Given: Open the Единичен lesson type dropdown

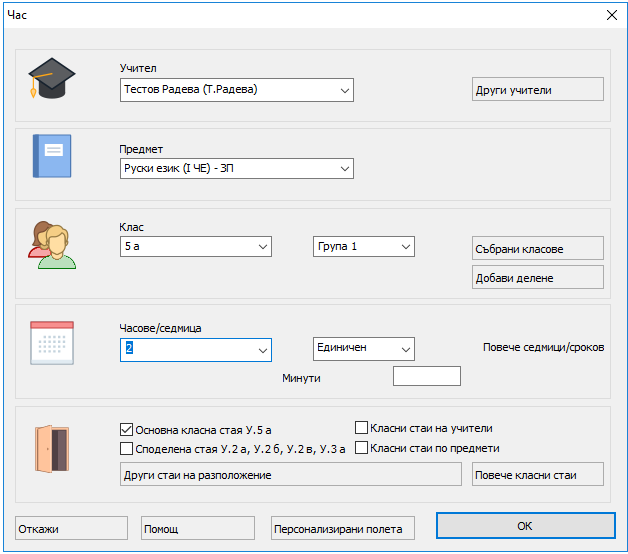Looking at the screenshot, I should (405, 348).
